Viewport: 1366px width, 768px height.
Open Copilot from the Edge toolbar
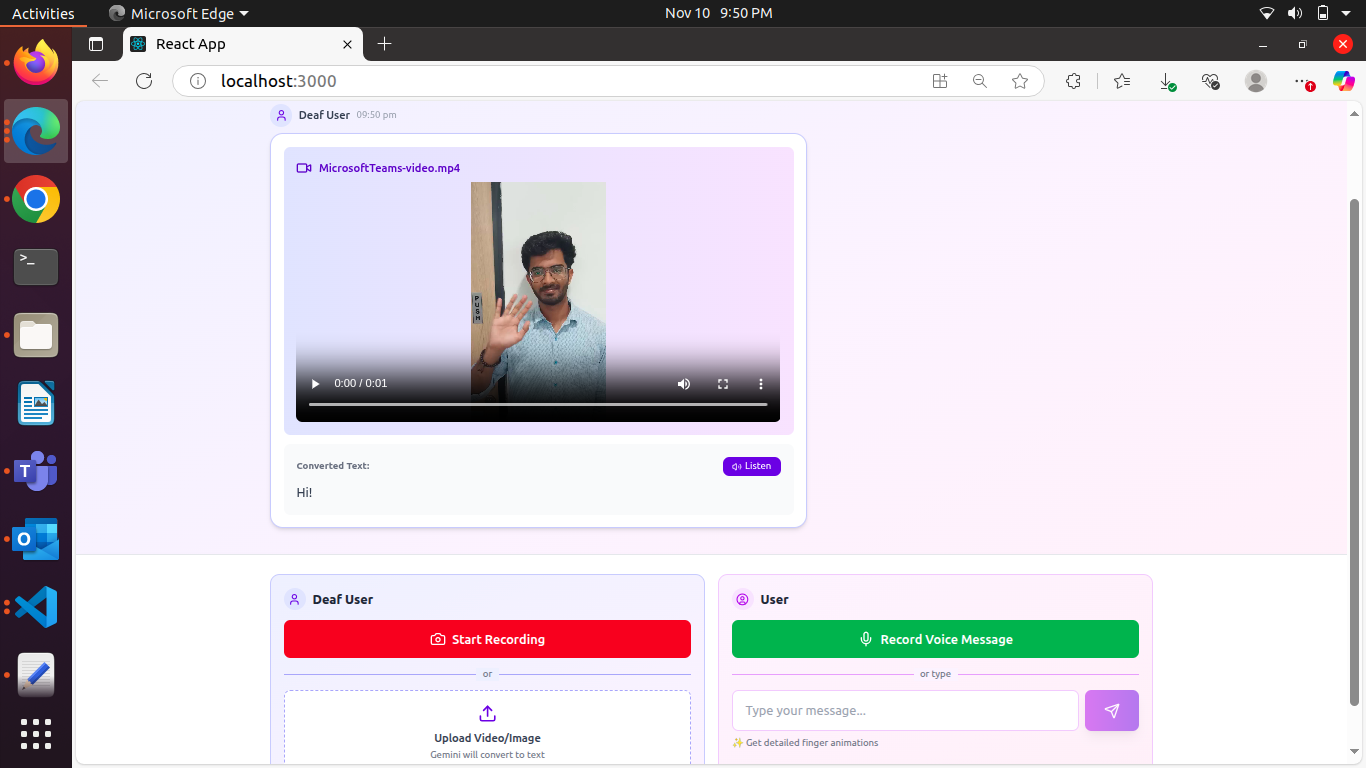click(1344, 81)
